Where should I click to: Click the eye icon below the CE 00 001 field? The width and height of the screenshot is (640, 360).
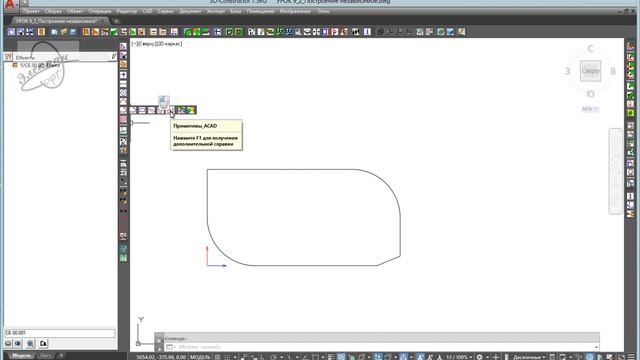tap(18, 344)
